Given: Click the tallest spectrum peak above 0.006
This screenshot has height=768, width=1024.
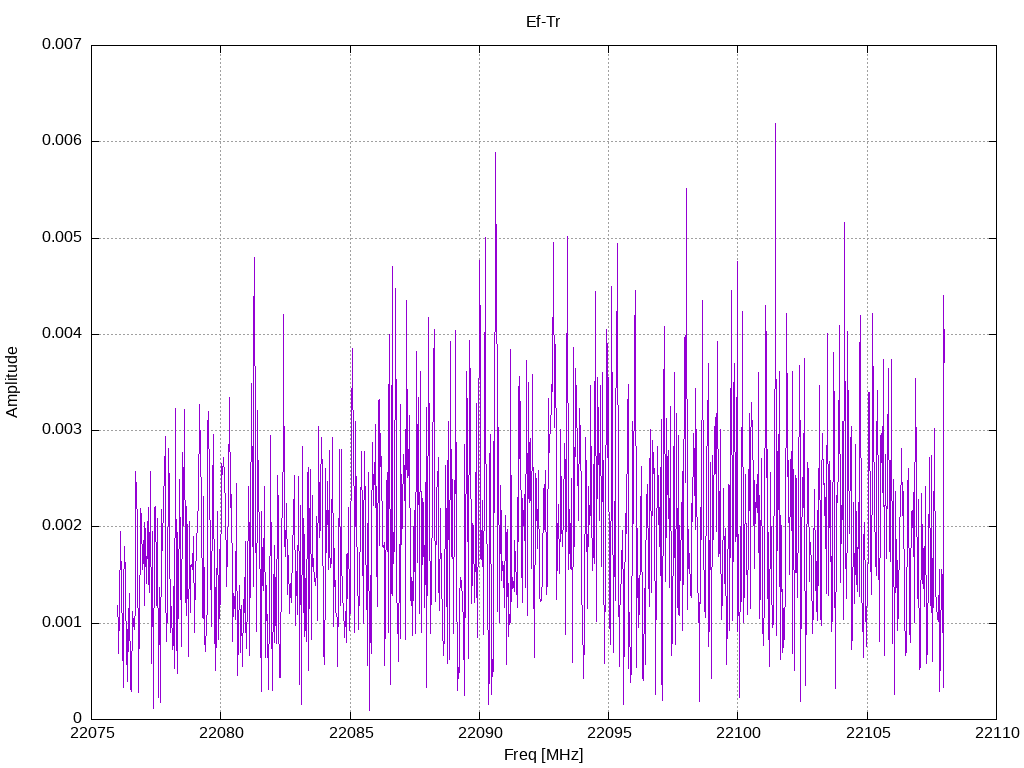Looking at the screenshot, I should (x=775, y=124).
